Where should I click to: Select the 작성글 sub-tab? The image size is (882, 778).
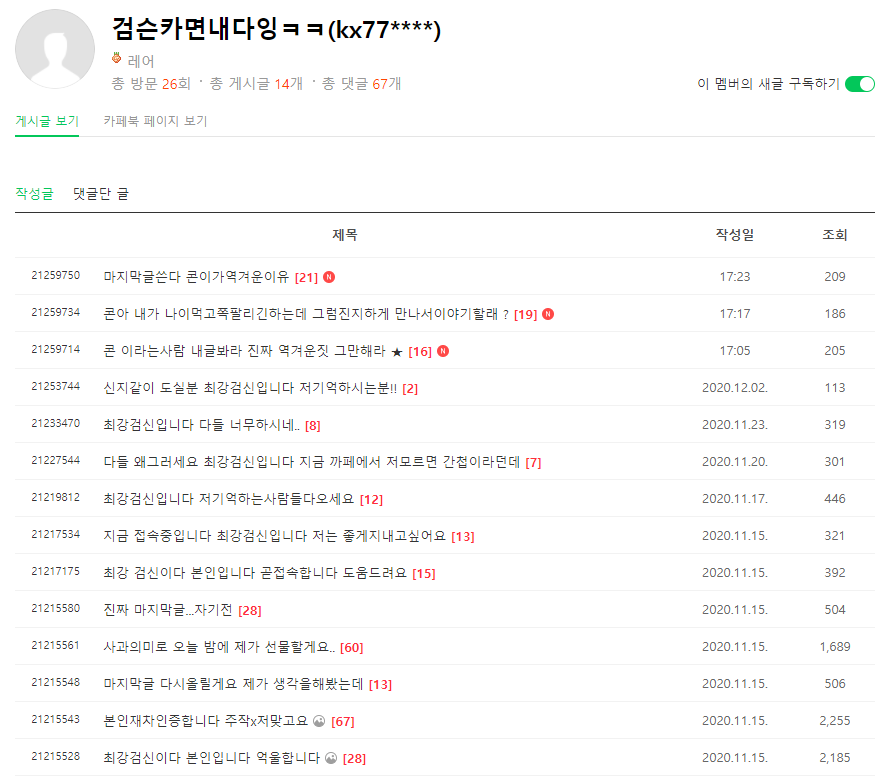[34, 193]
